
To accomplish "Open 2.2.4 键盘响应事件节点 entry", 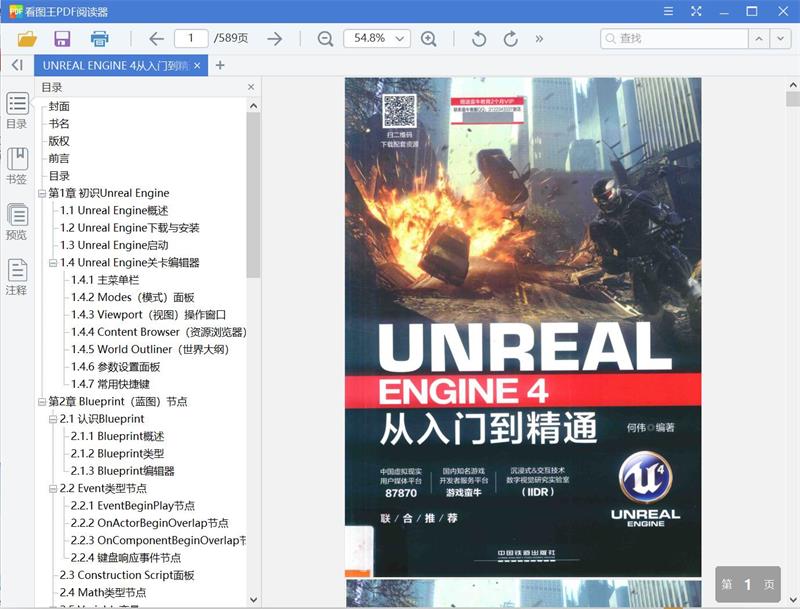I will (x=126, y=558).
